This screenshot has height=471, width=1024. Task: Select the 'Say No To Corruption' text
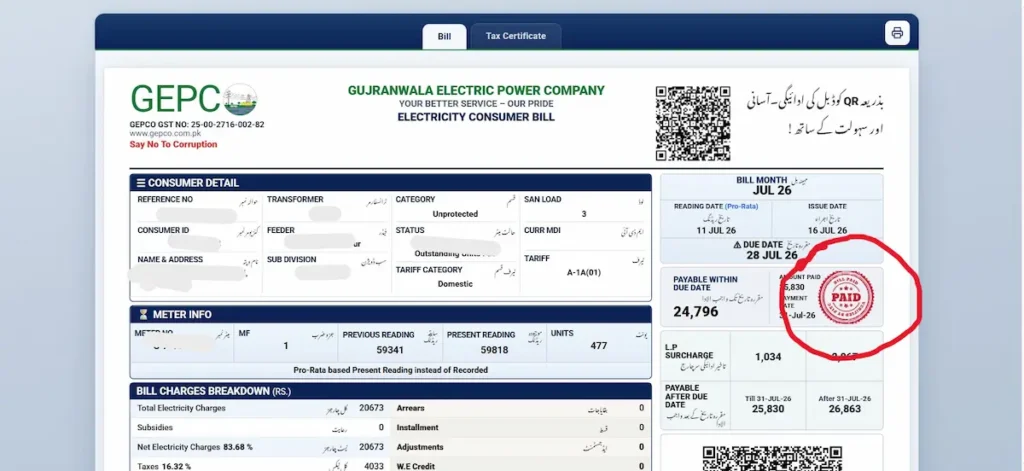tap(173, 144)
